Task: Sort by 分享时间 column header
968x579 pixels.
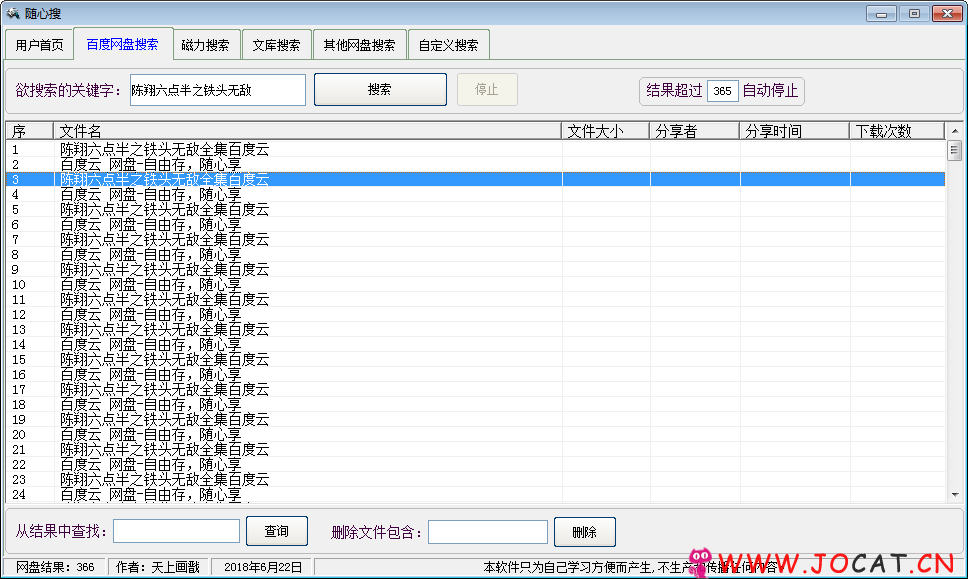Action: pos(794,131)
